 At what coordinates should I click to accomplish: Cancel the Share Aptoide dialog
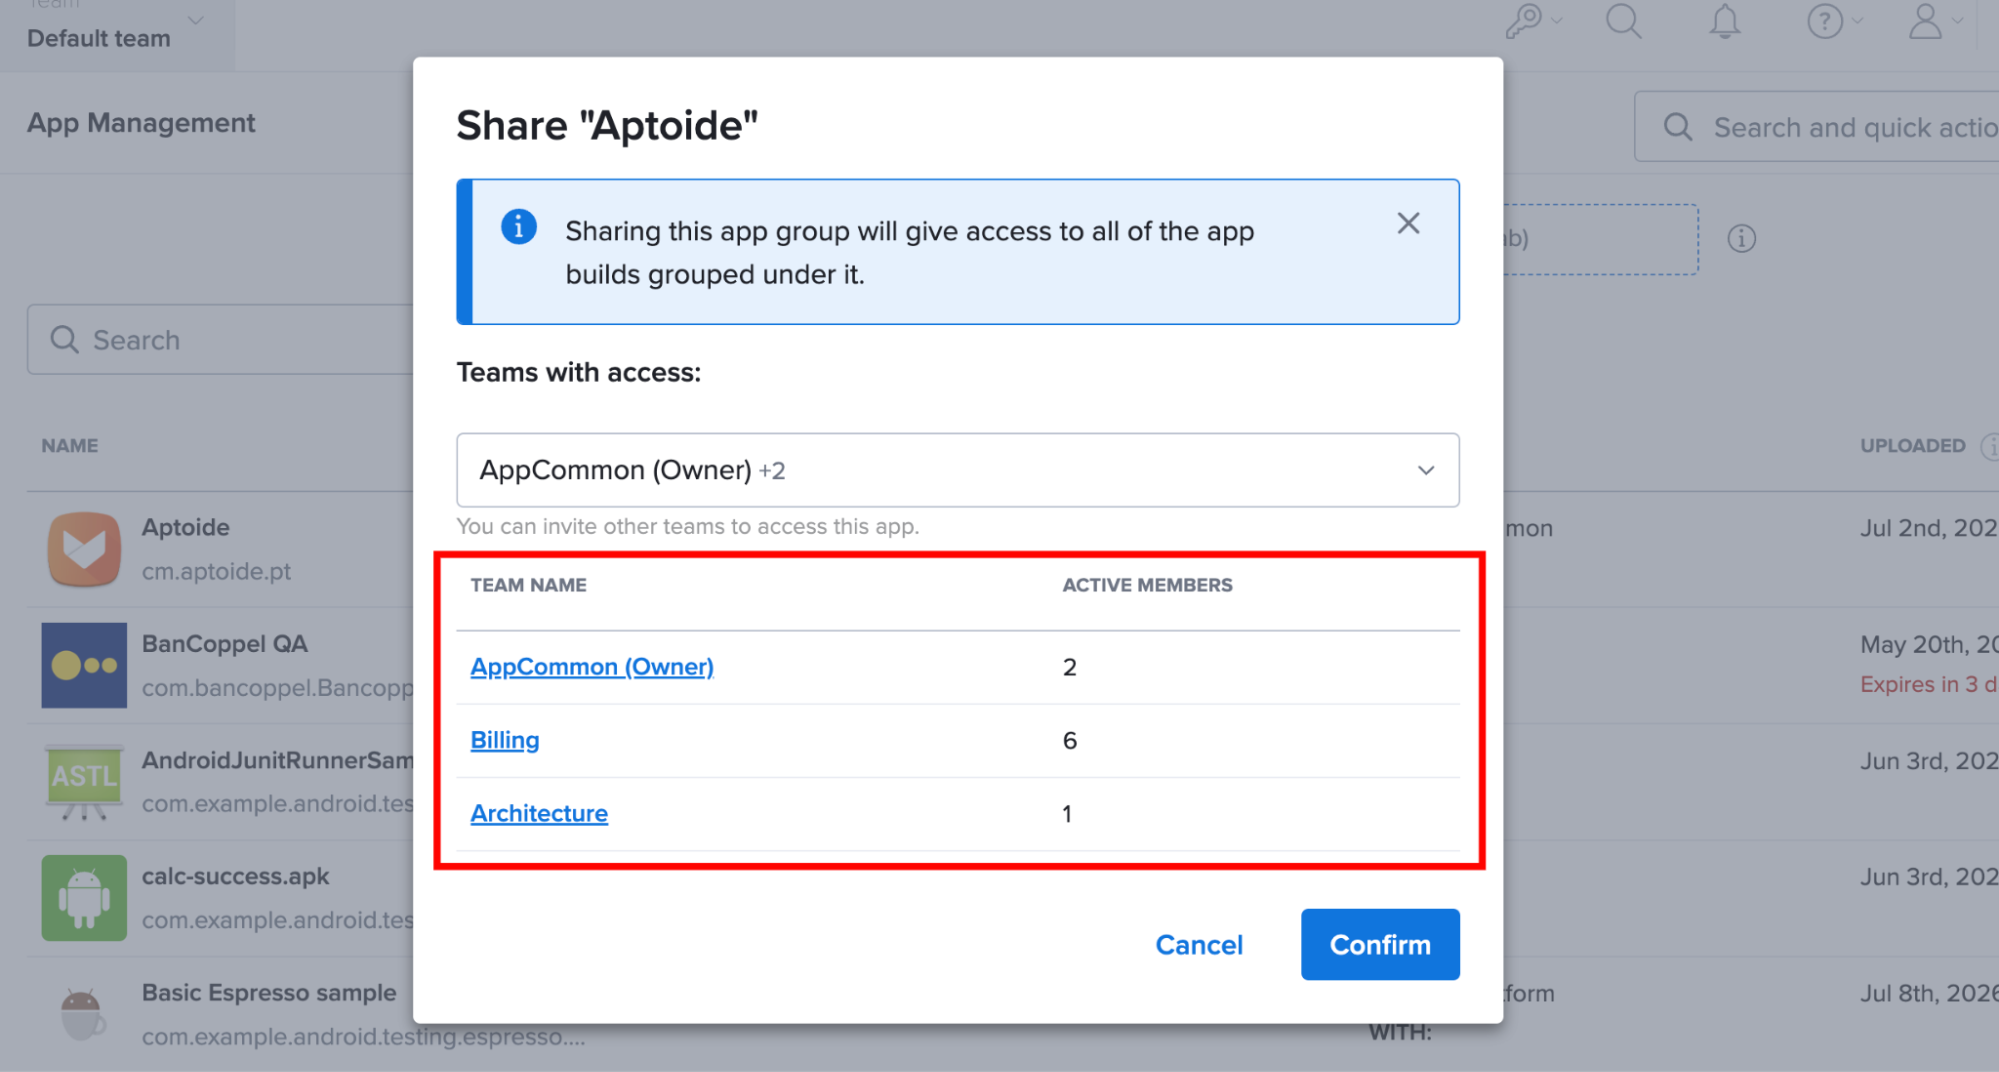[1199, 945]
